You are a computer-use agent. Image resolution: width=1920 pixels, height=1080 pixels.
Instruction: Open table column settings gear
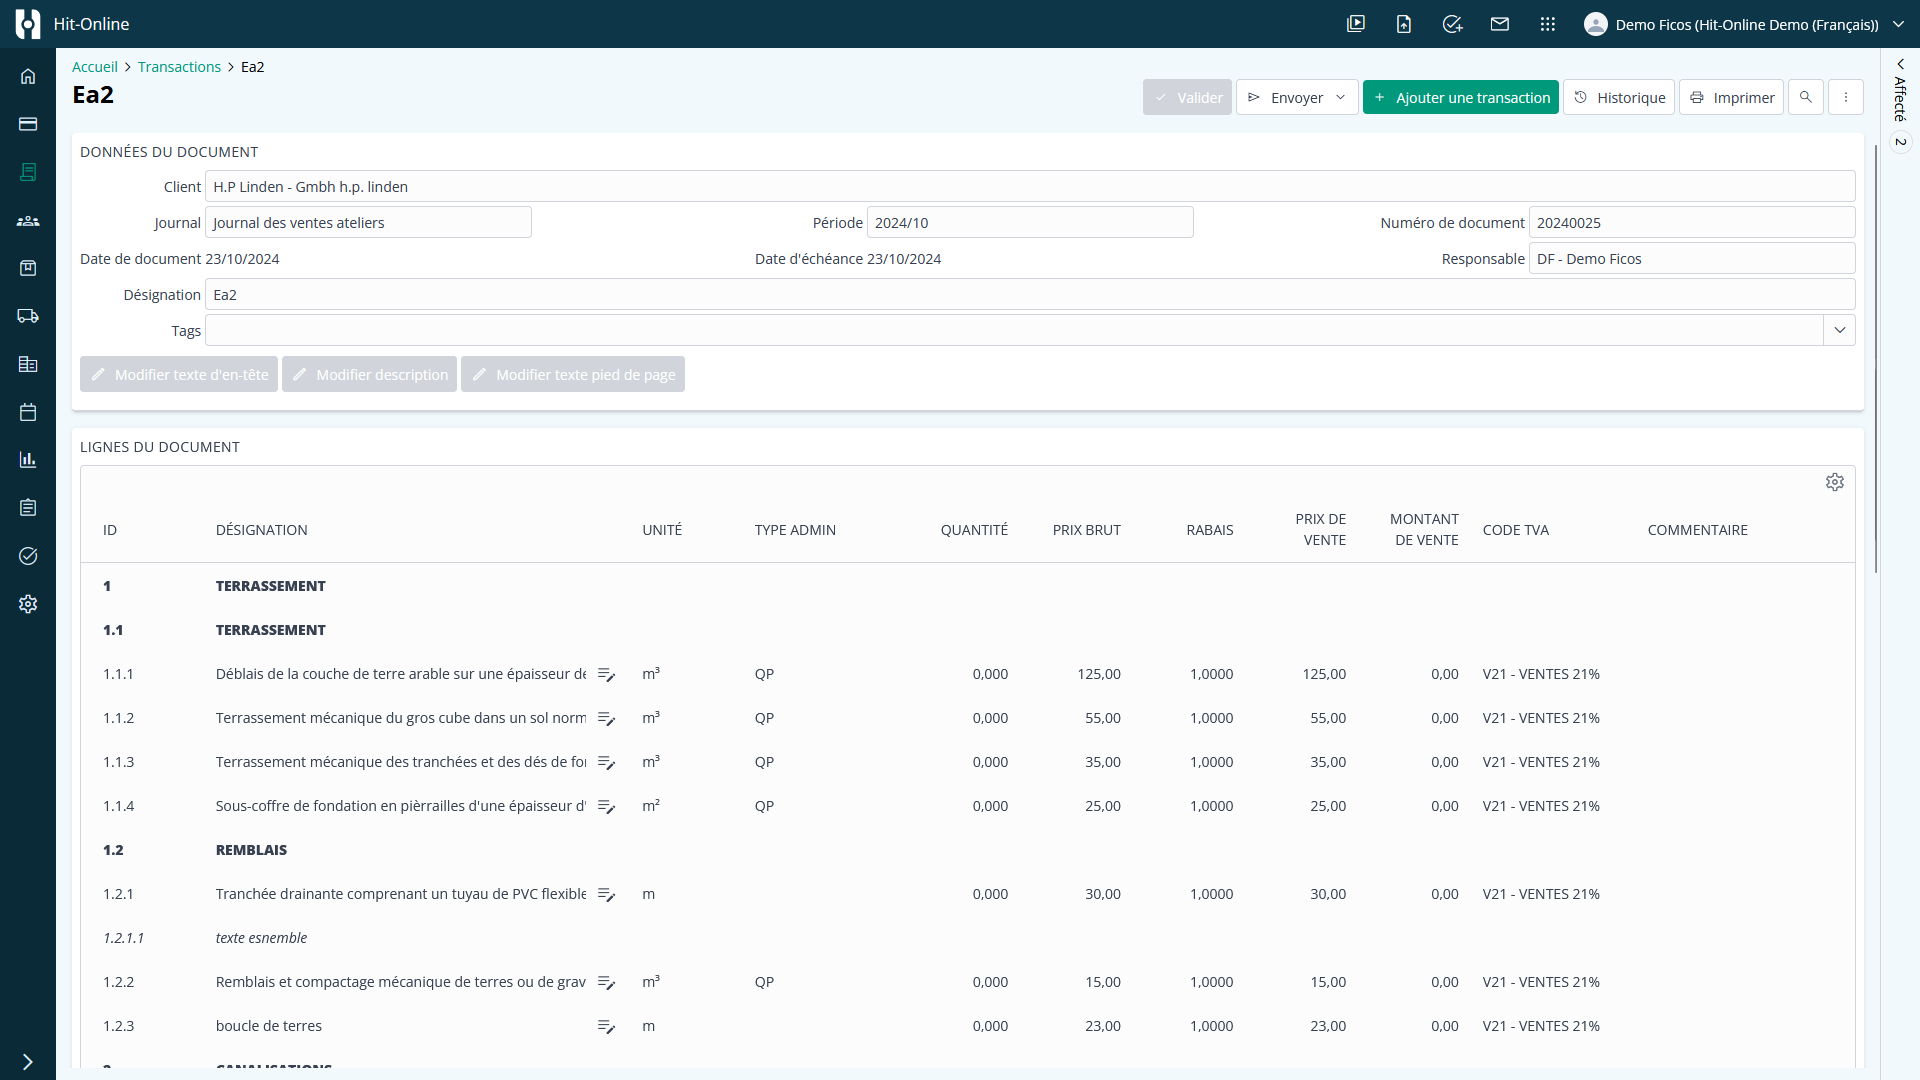click(x=1835, y=482)
